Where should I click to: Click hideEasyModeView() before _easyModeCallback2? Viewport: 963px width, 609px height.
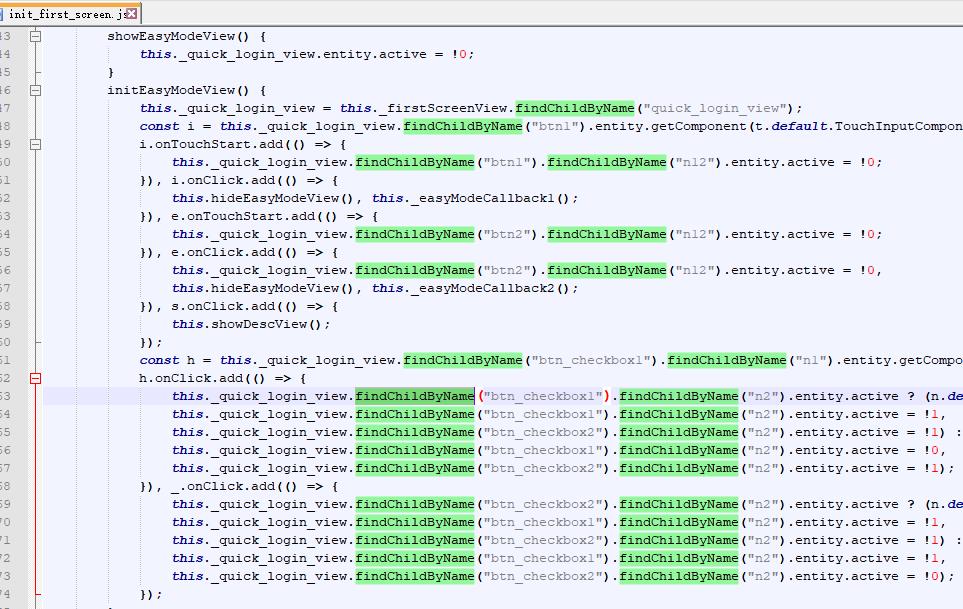[283, 288]
